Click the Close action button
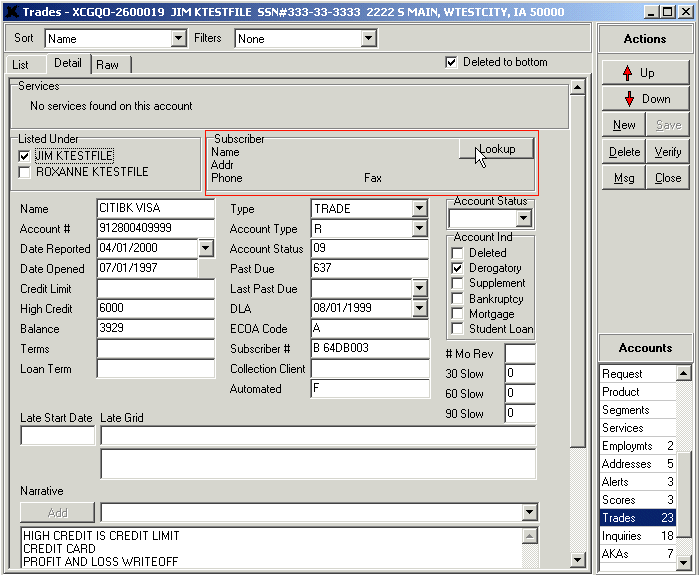The image size is (699, 575). tap(667, 178)
